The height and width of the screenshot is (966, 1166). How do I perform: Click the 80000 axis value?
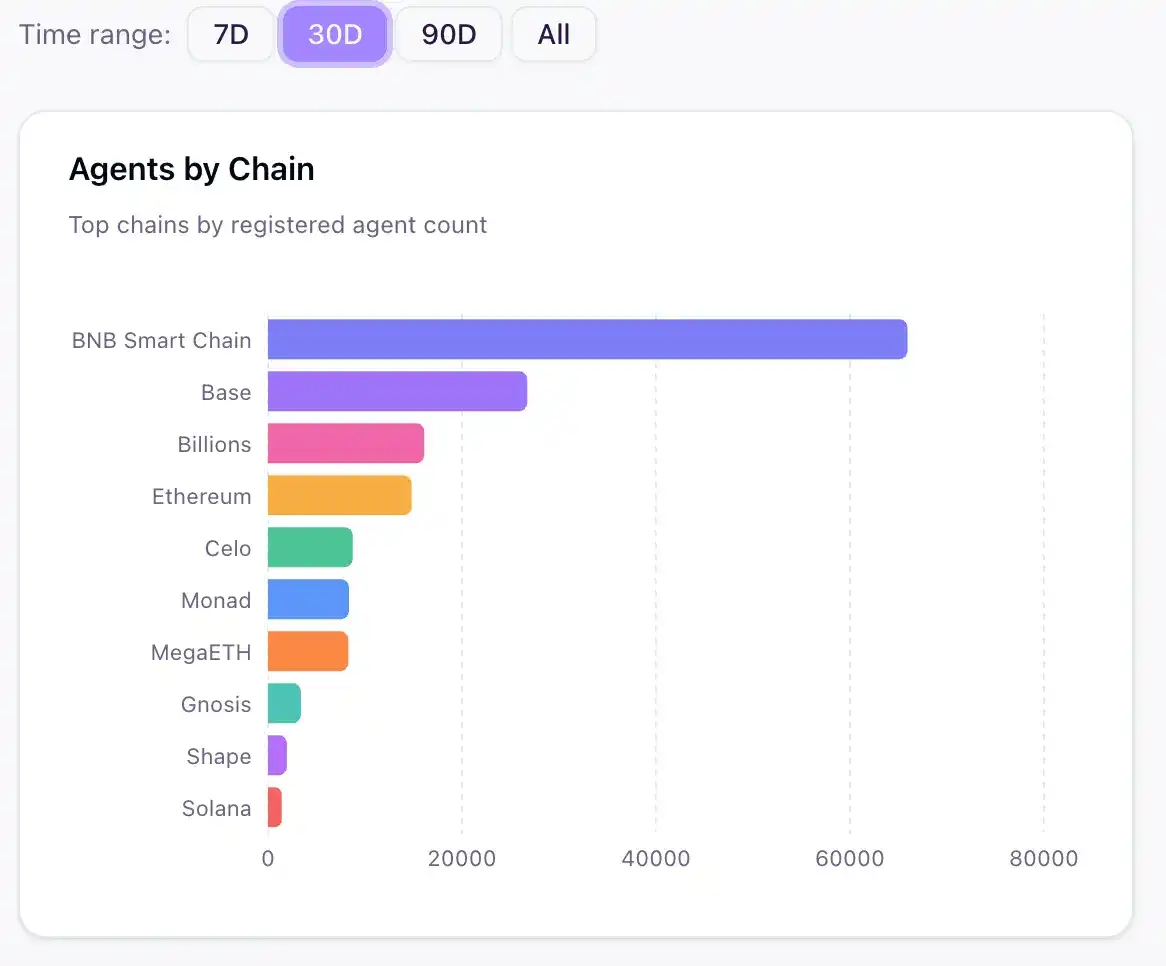click(x=1044, y=858)
